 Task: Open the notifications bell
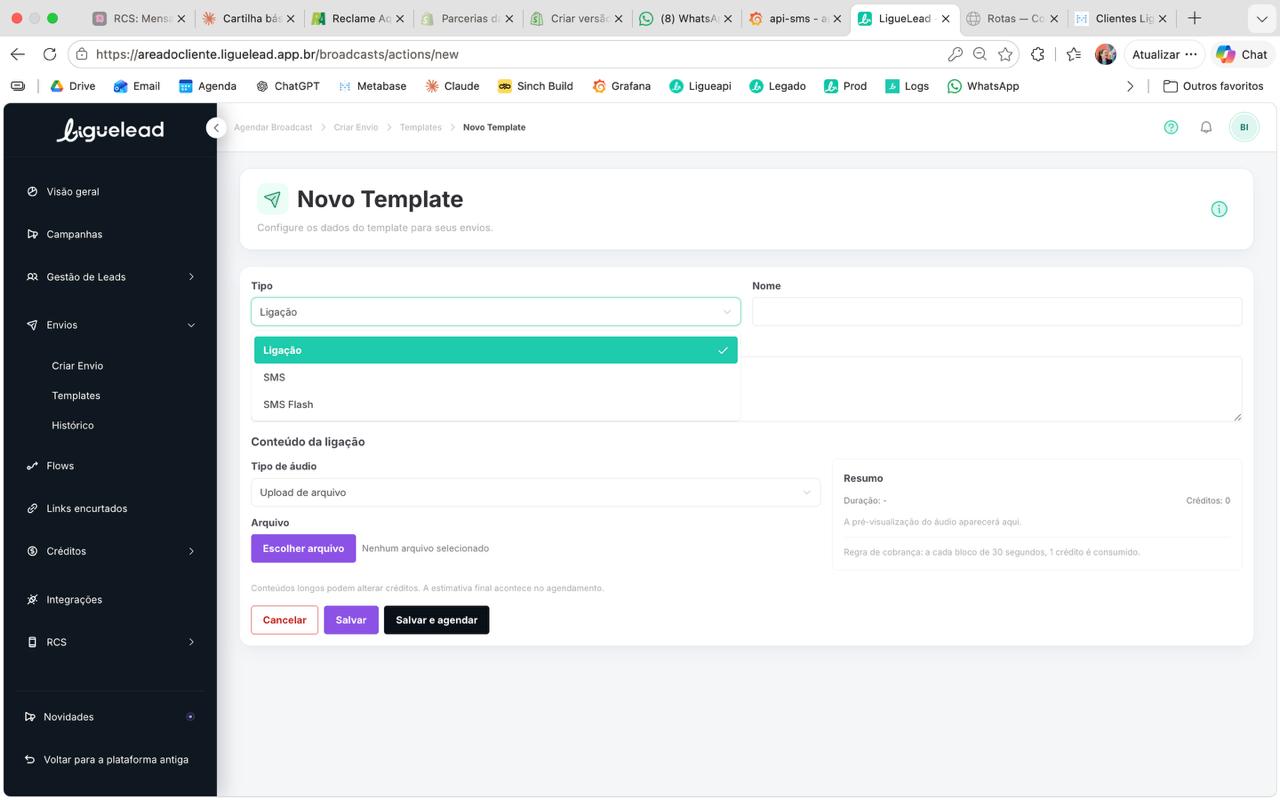click(x=1206, y=127)
